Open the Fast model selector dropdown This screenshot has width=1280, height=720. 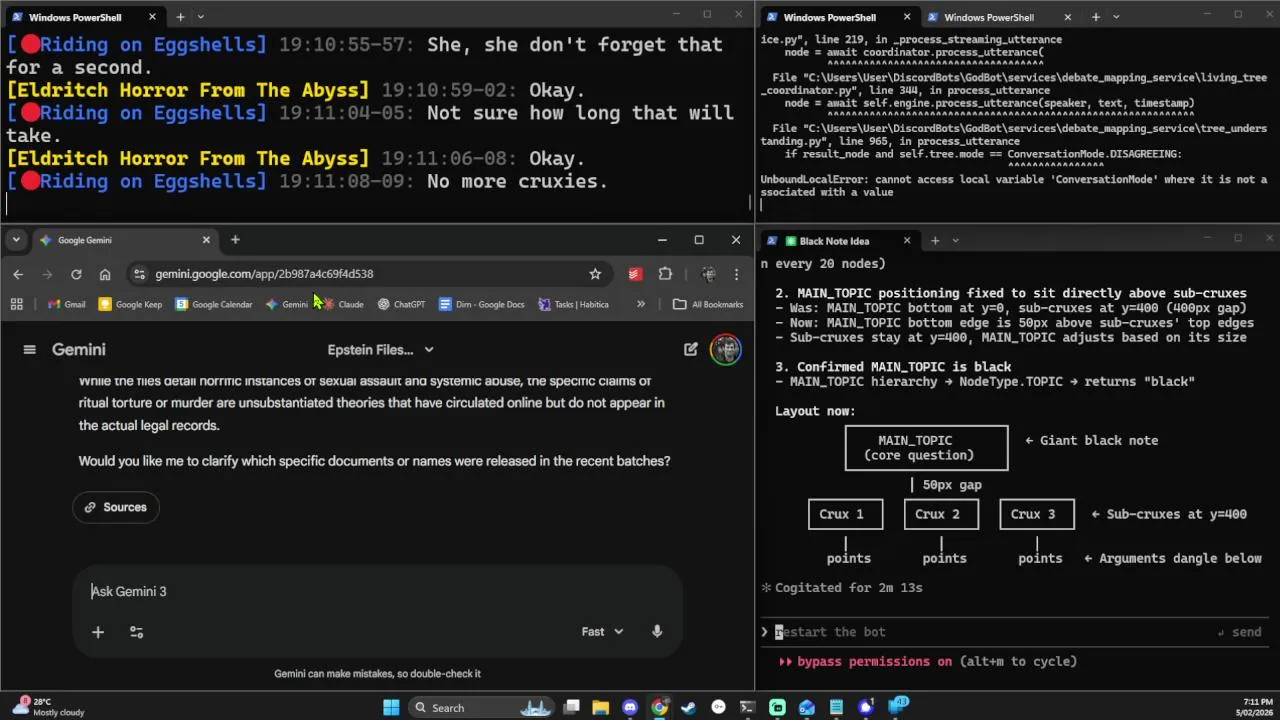click(603, 632)
